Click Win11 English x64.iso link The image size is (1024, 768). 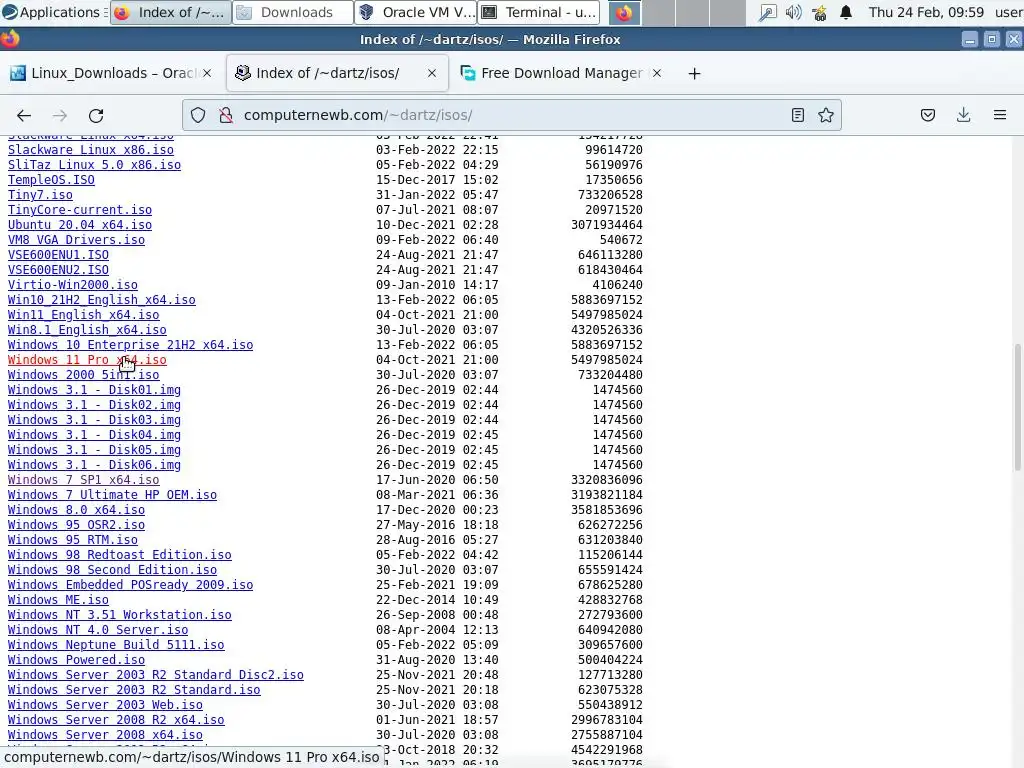click(x=84, y=315)
